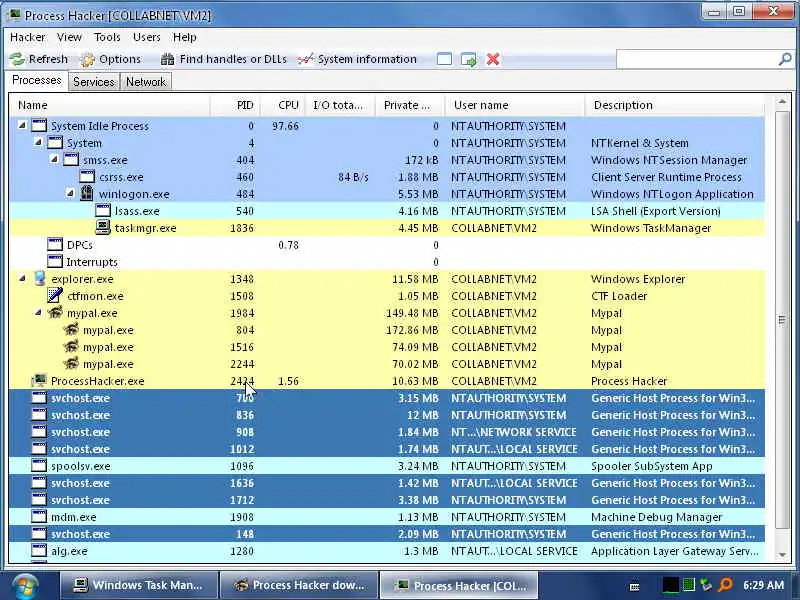Sort by the Description column header
The image size is (800, 600).
point(674,105)
